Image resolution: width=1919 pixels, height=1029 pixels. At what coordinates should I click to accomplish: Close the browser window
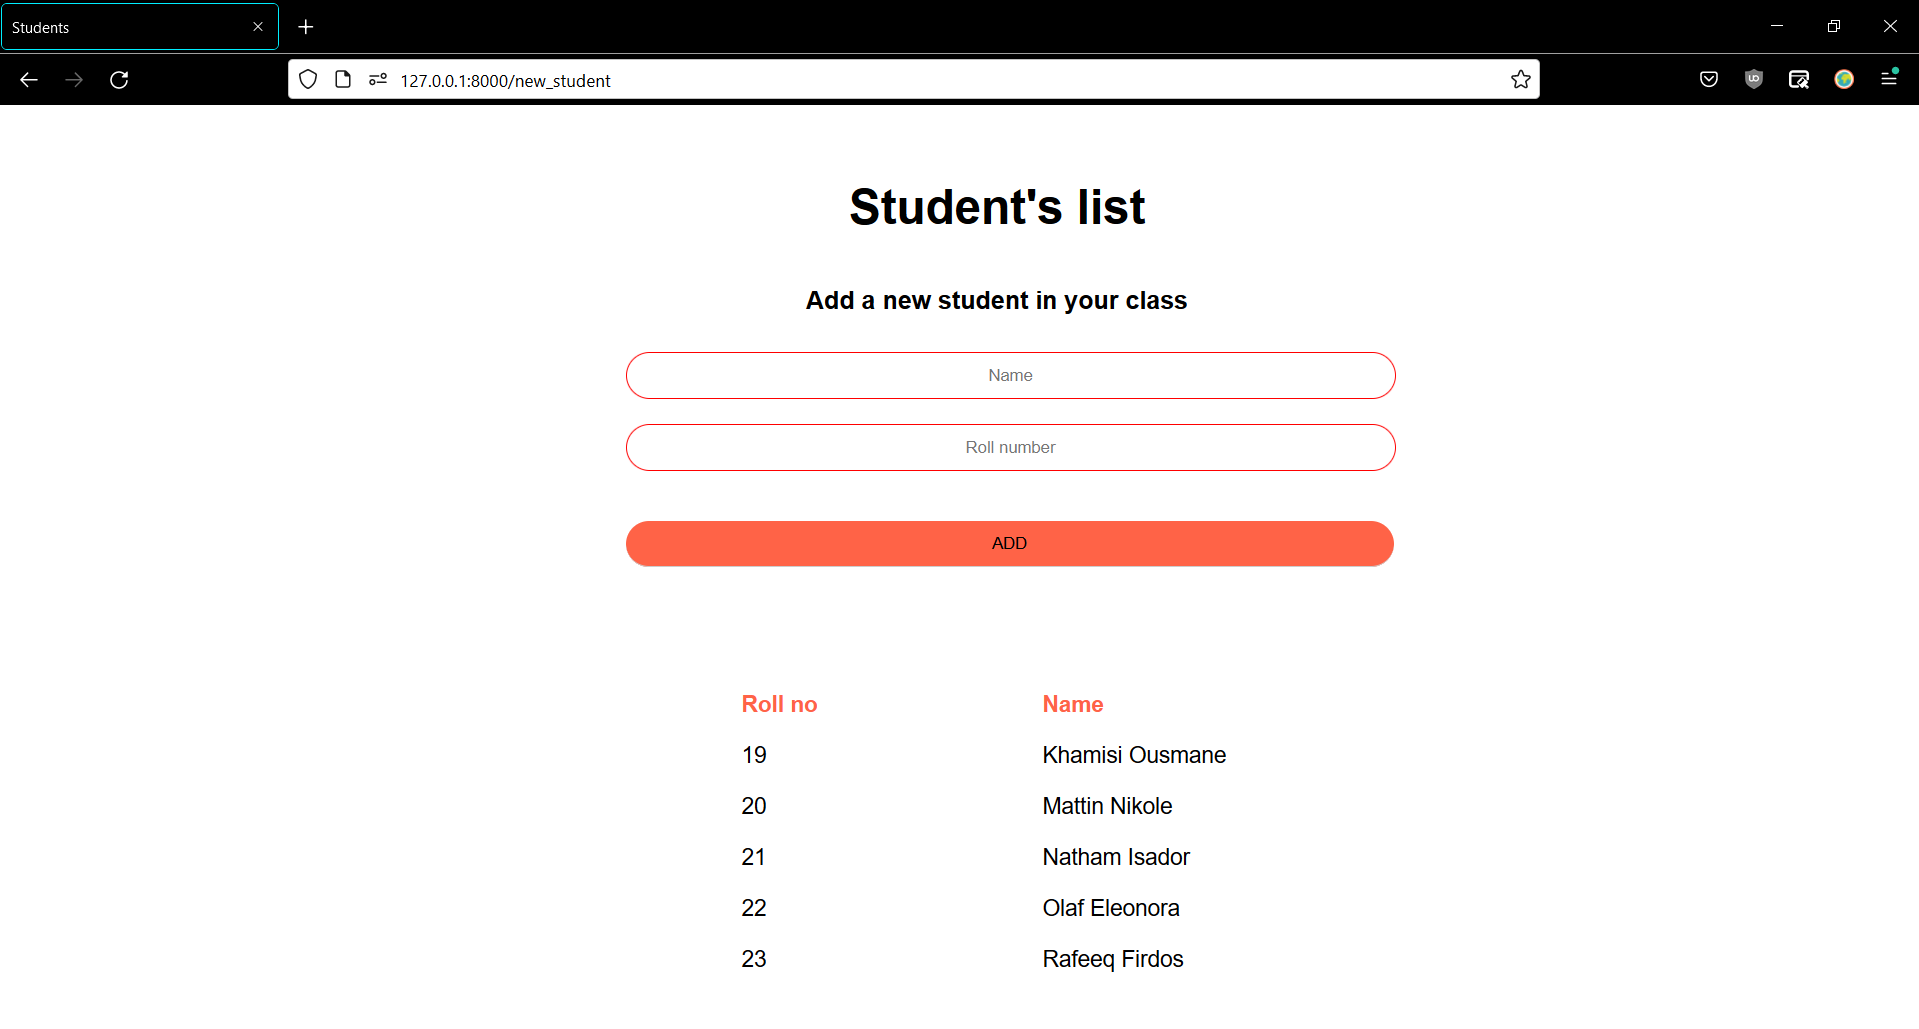click(x=1890, y=26)
